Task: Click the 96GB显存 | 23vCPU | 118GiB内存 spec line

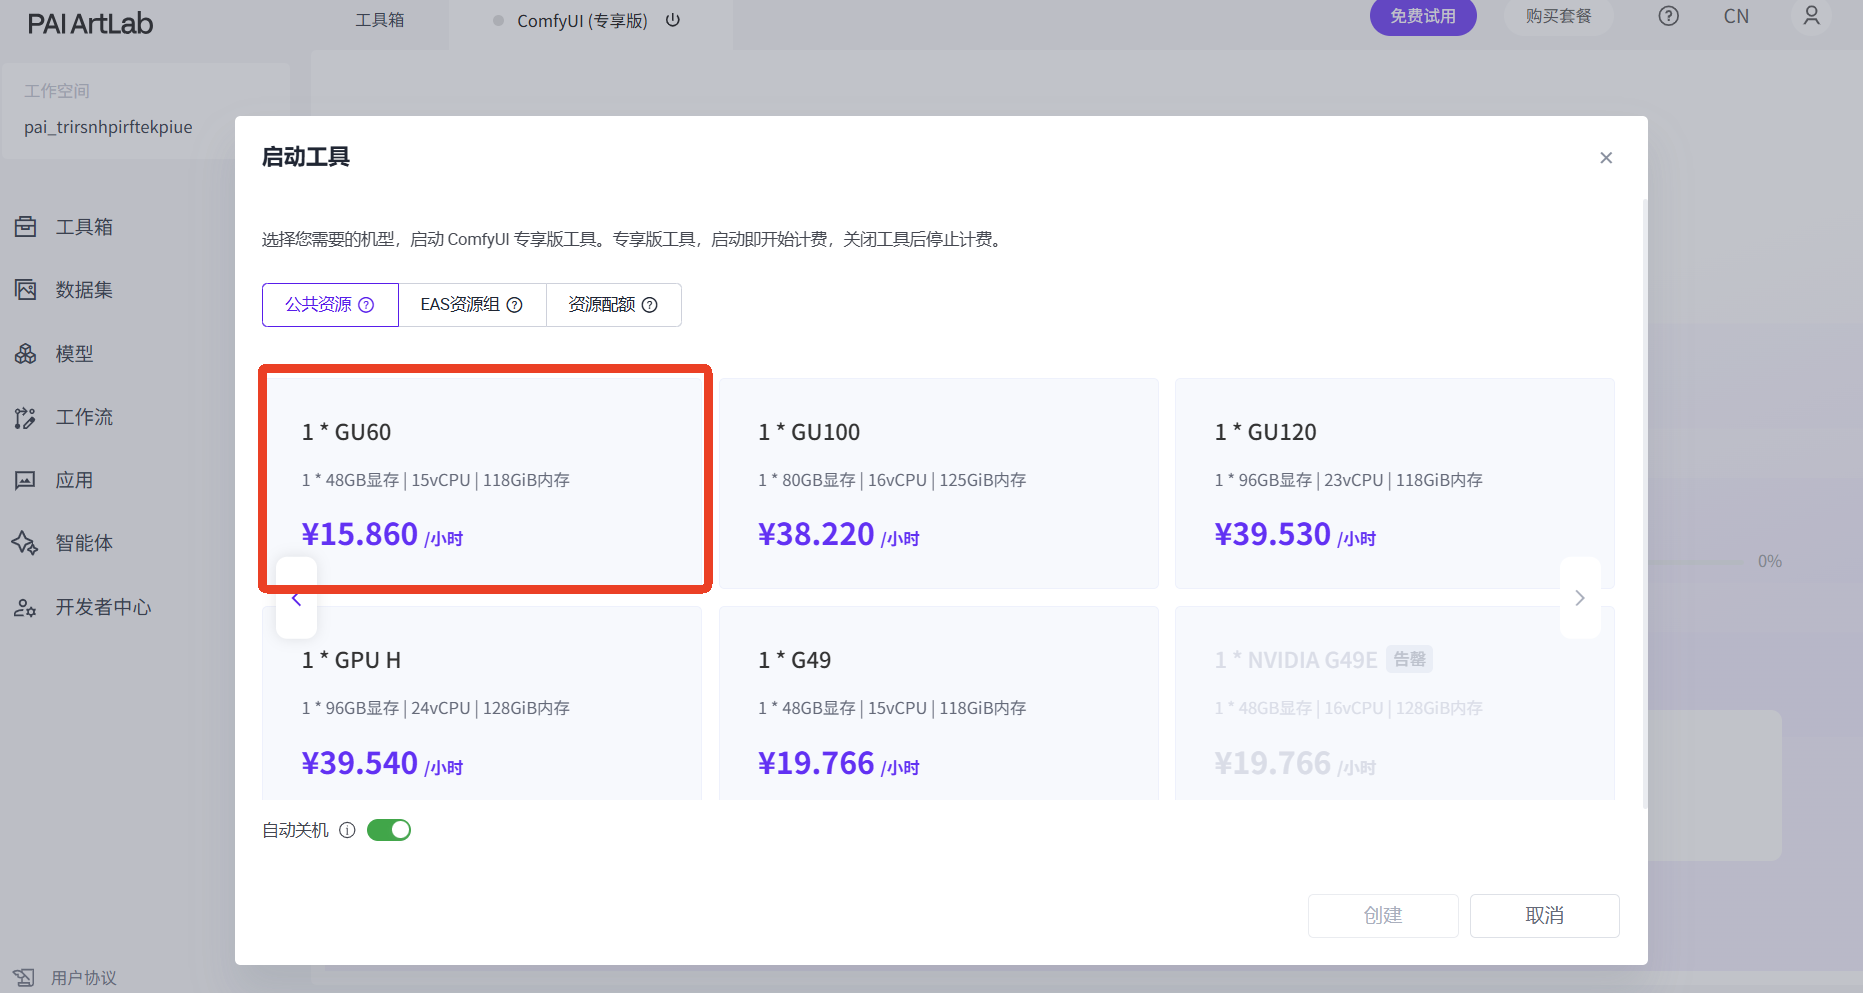Action: (1349, 480)
